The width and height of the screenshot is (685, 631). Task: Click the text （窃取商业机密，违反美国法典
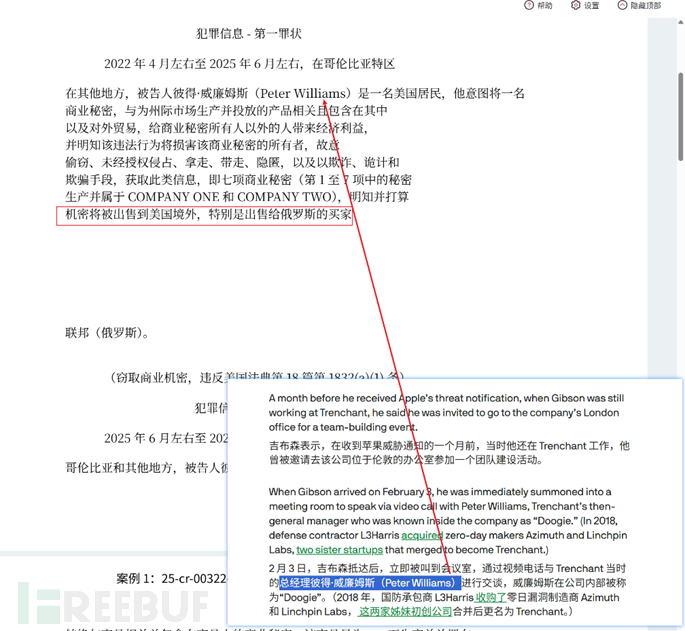pos(257,377)
